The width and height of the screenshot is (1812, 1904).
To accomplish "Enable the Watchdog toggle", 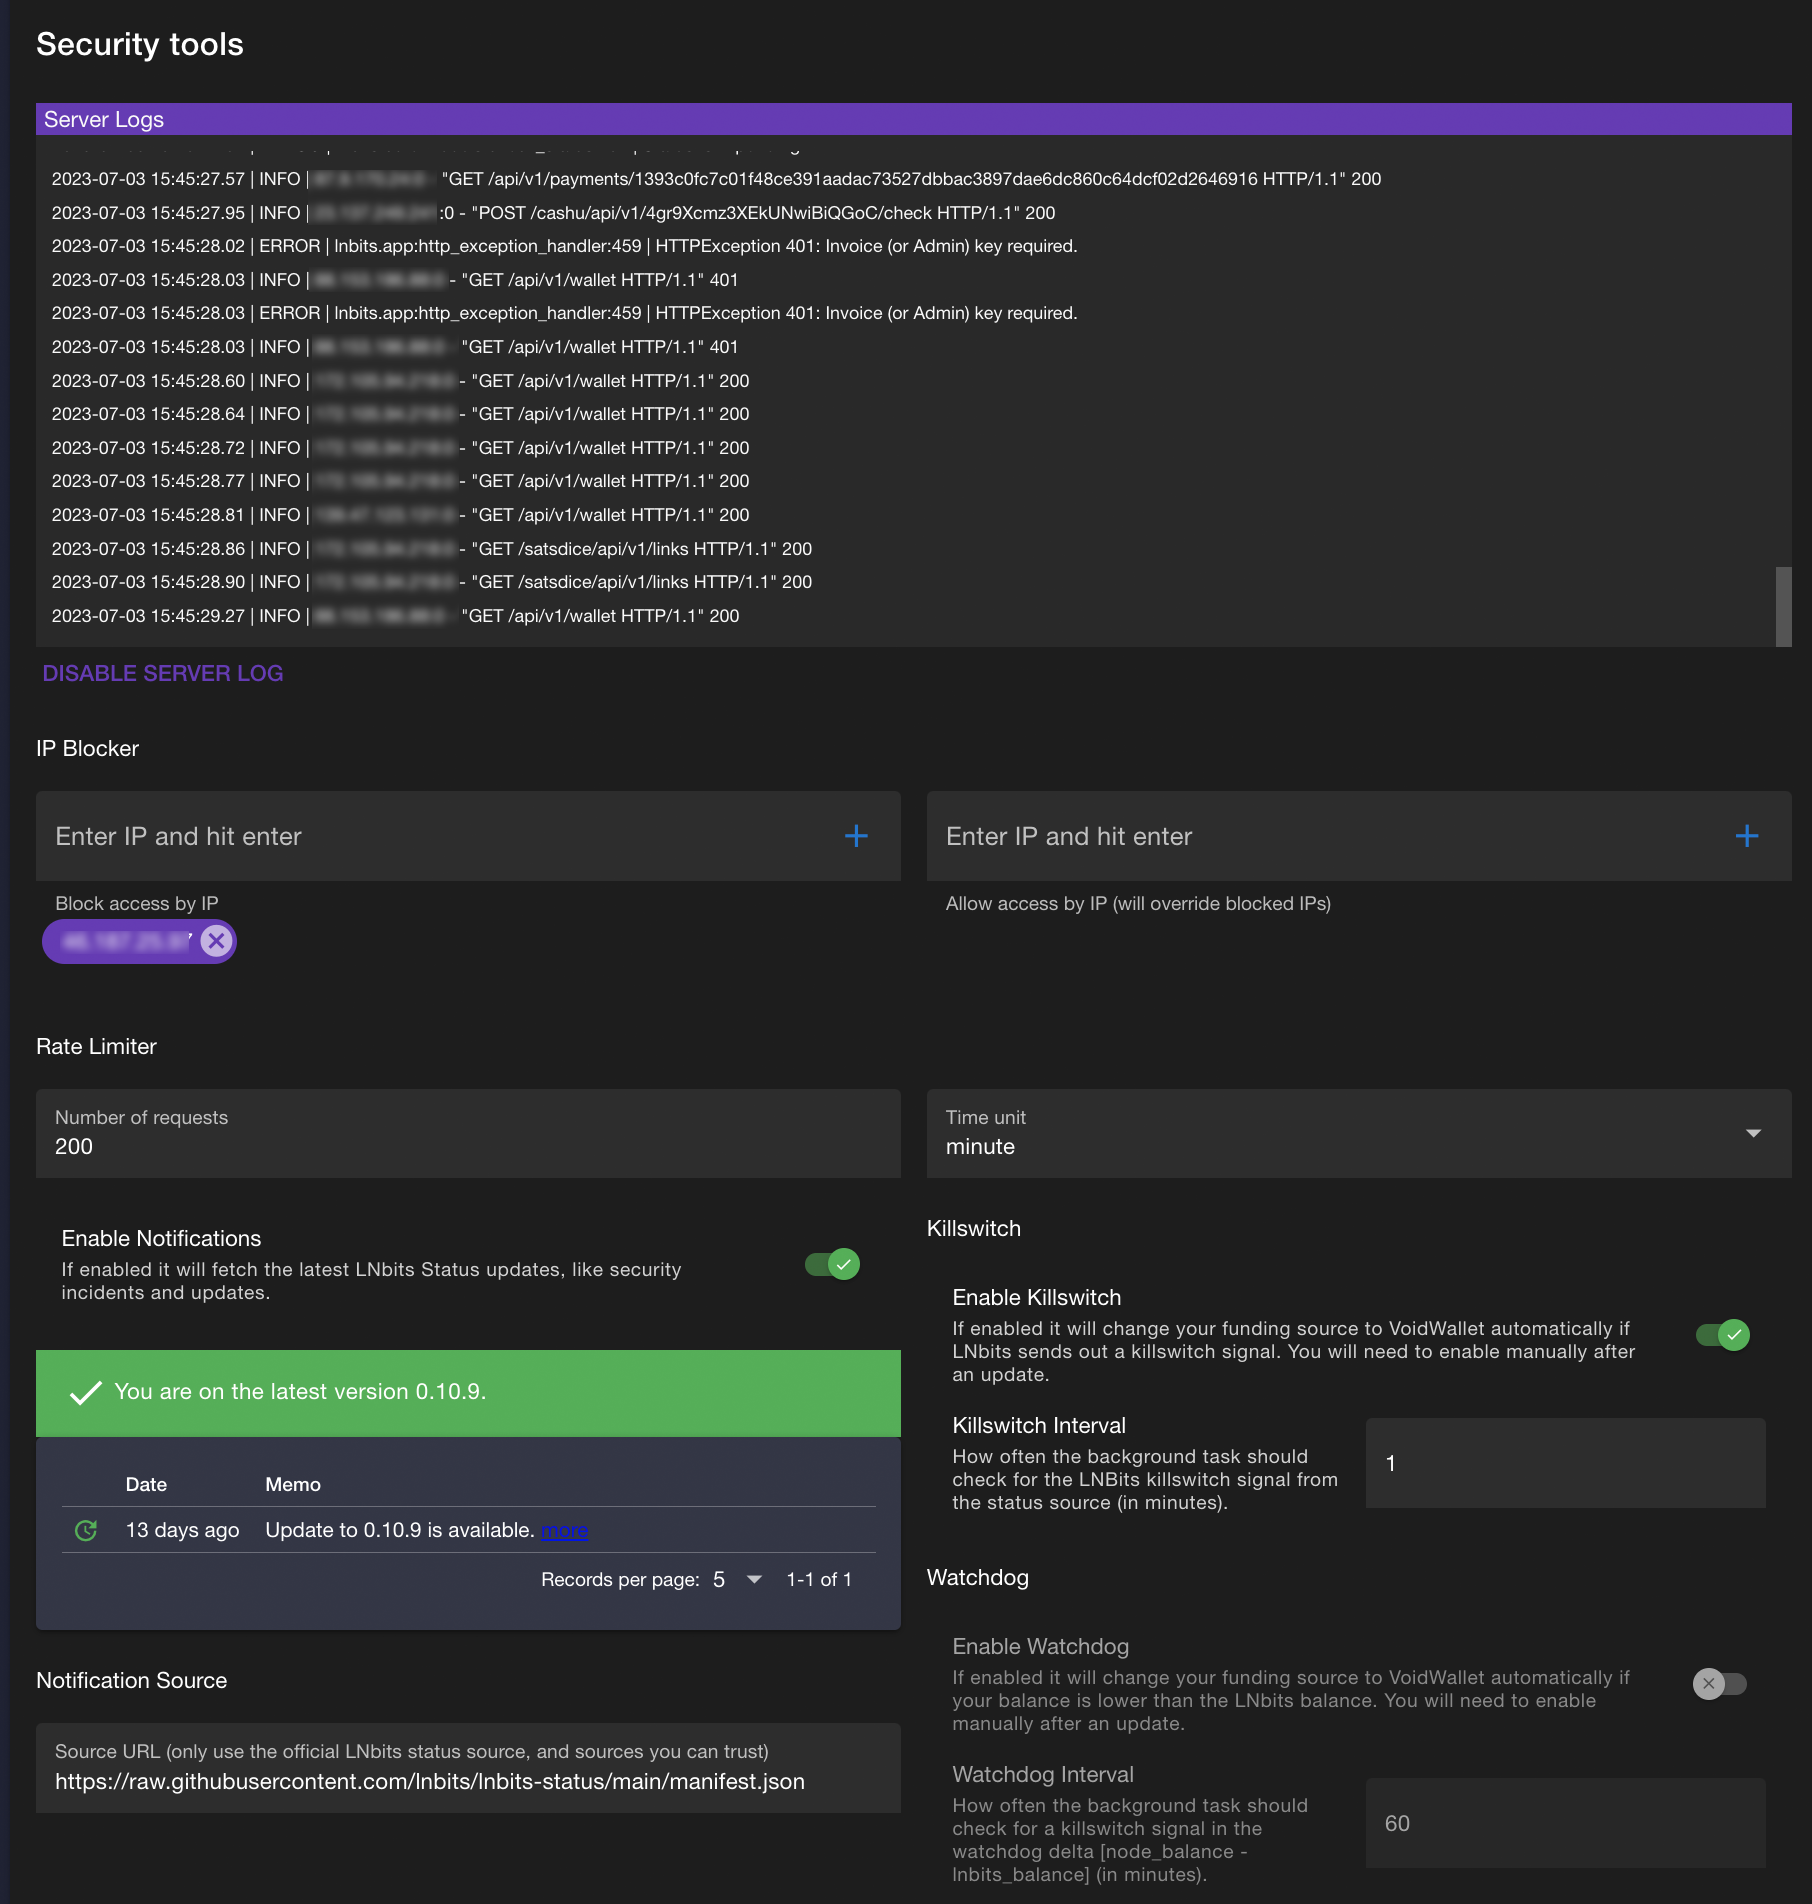I will (1719, 1684).
